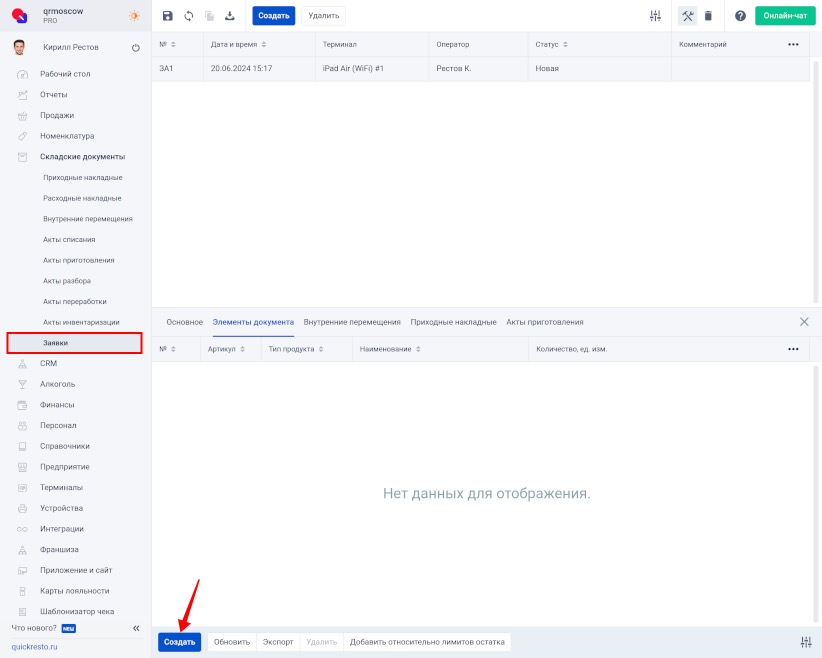Open the Внутренние перемещения tab in details panel
The image size is (822, 658).
[352, 322]
